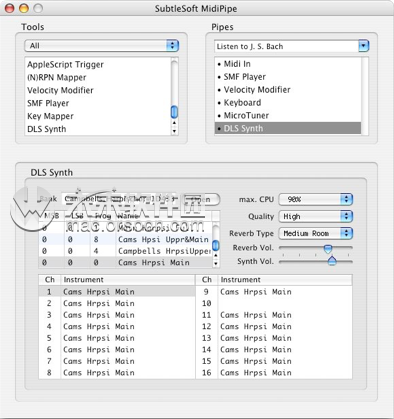Open the Quality dropdown showing High
The height and width of the screenshot is (419, 394).
[316, 216]
